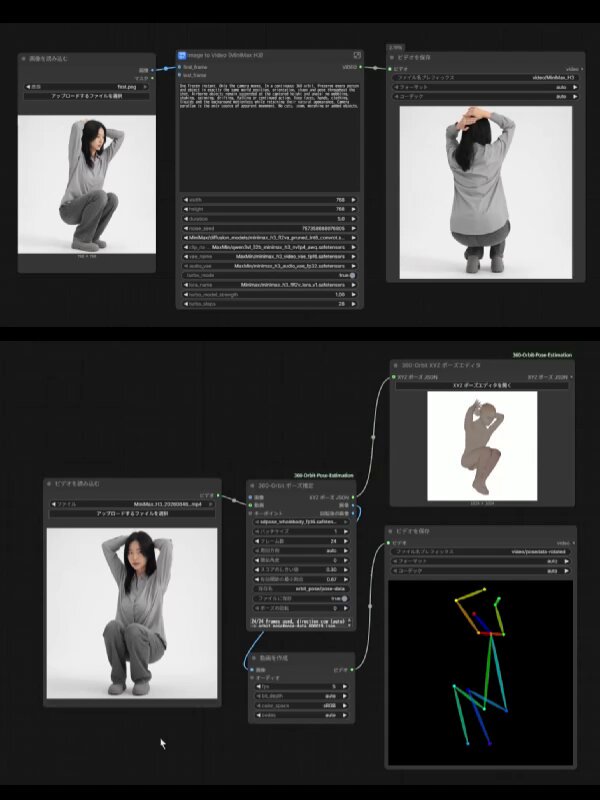Toggle the ファイルに保存 switch
Image resolution: width=600 pixels, height=800 pixels.
point(344,598)
